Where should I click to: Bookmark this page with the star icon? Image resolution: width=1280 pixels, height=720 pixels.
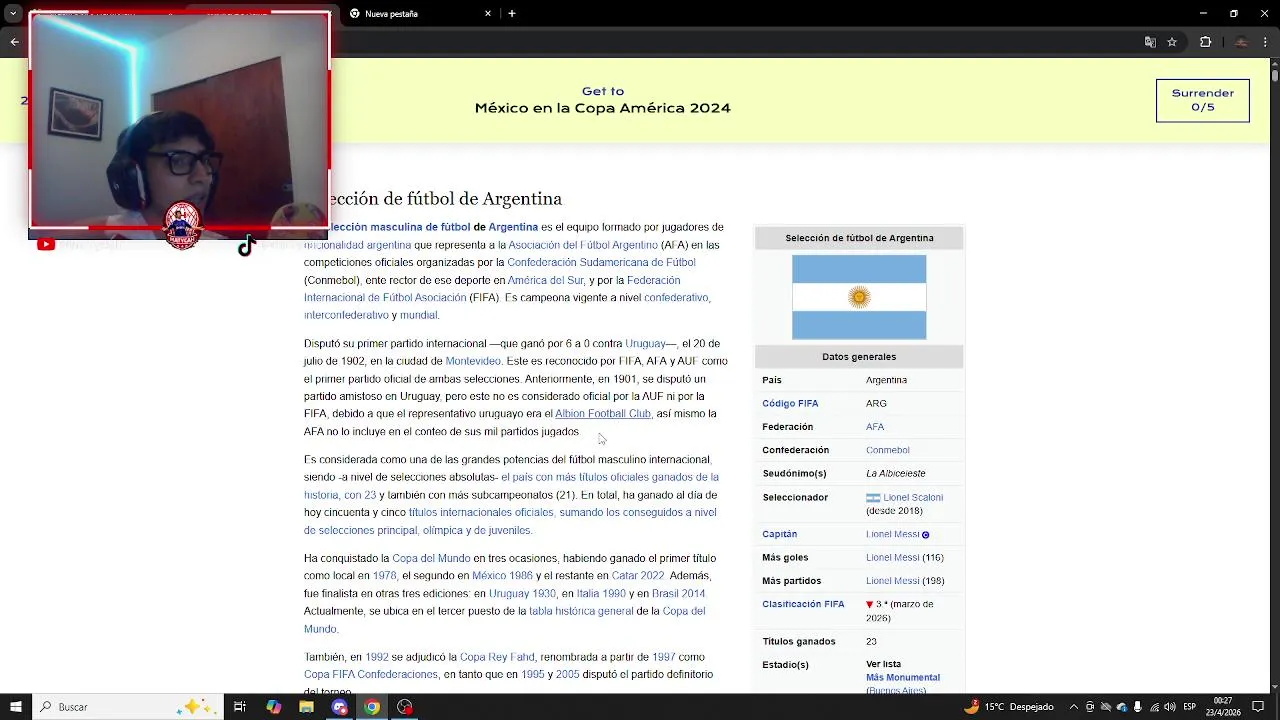click(x=1172, y=42)
